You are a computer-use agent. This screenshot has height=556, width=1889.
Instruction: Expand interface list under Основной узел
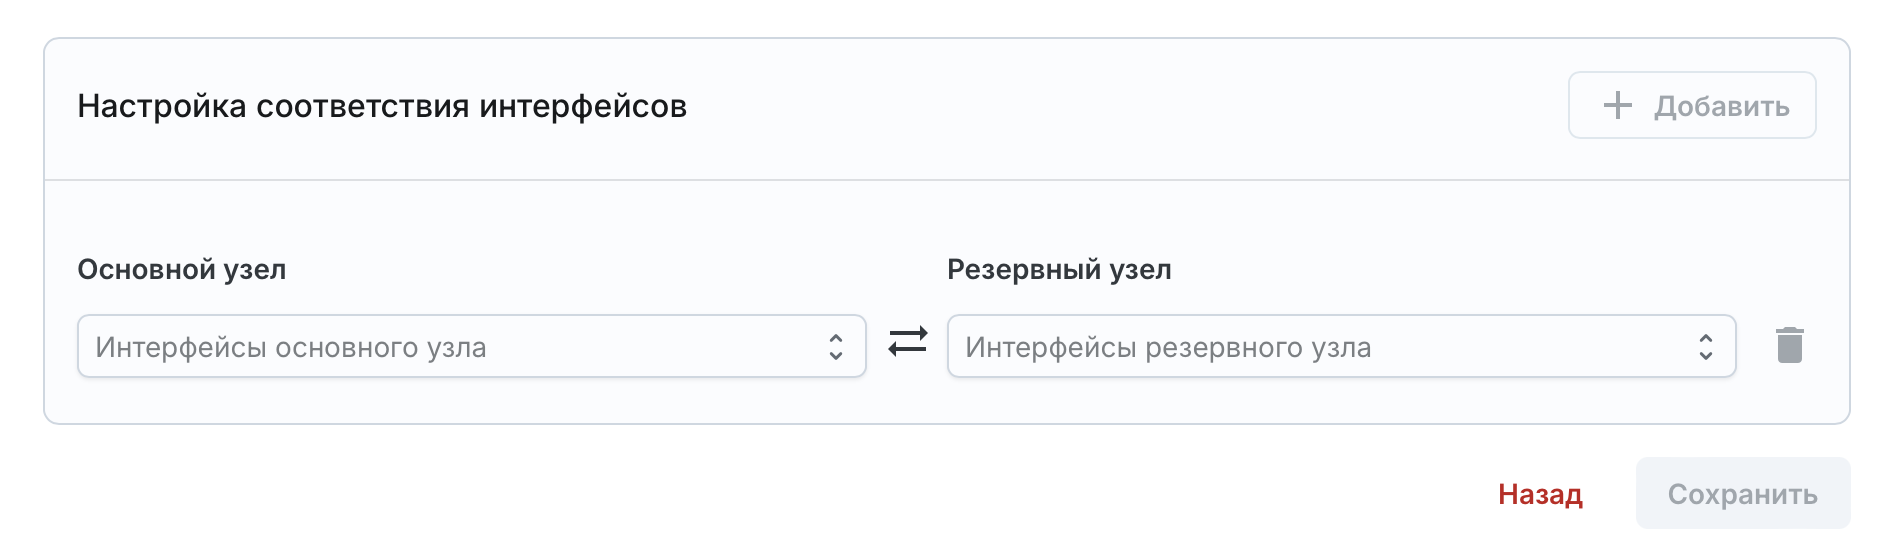click(x=472, y=346)
